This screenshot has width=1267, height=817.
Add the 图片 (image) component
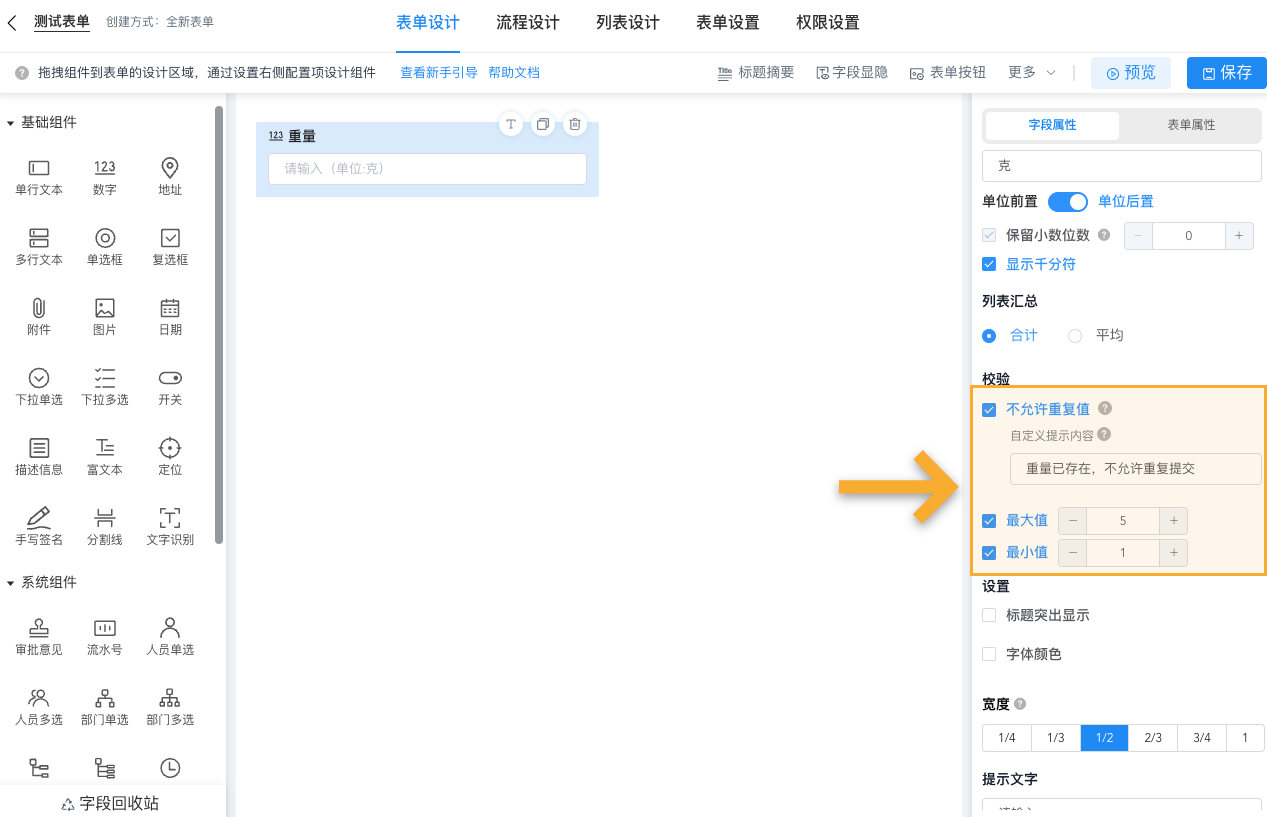click(x=104, y=316)
